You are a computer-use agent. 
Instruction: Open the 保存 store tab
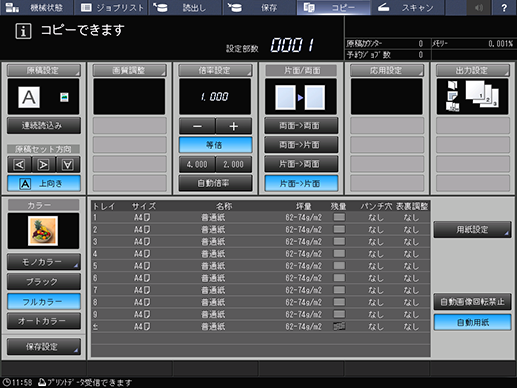click(259, 8)
